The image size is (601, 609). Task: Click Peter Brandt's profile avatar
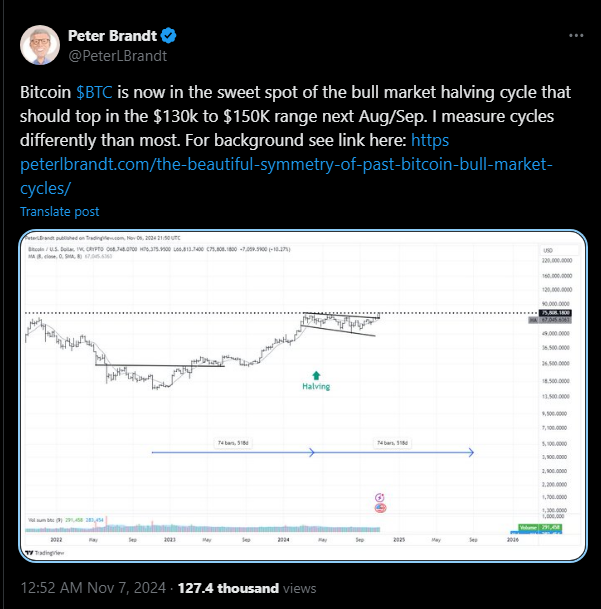pos(39,46)
